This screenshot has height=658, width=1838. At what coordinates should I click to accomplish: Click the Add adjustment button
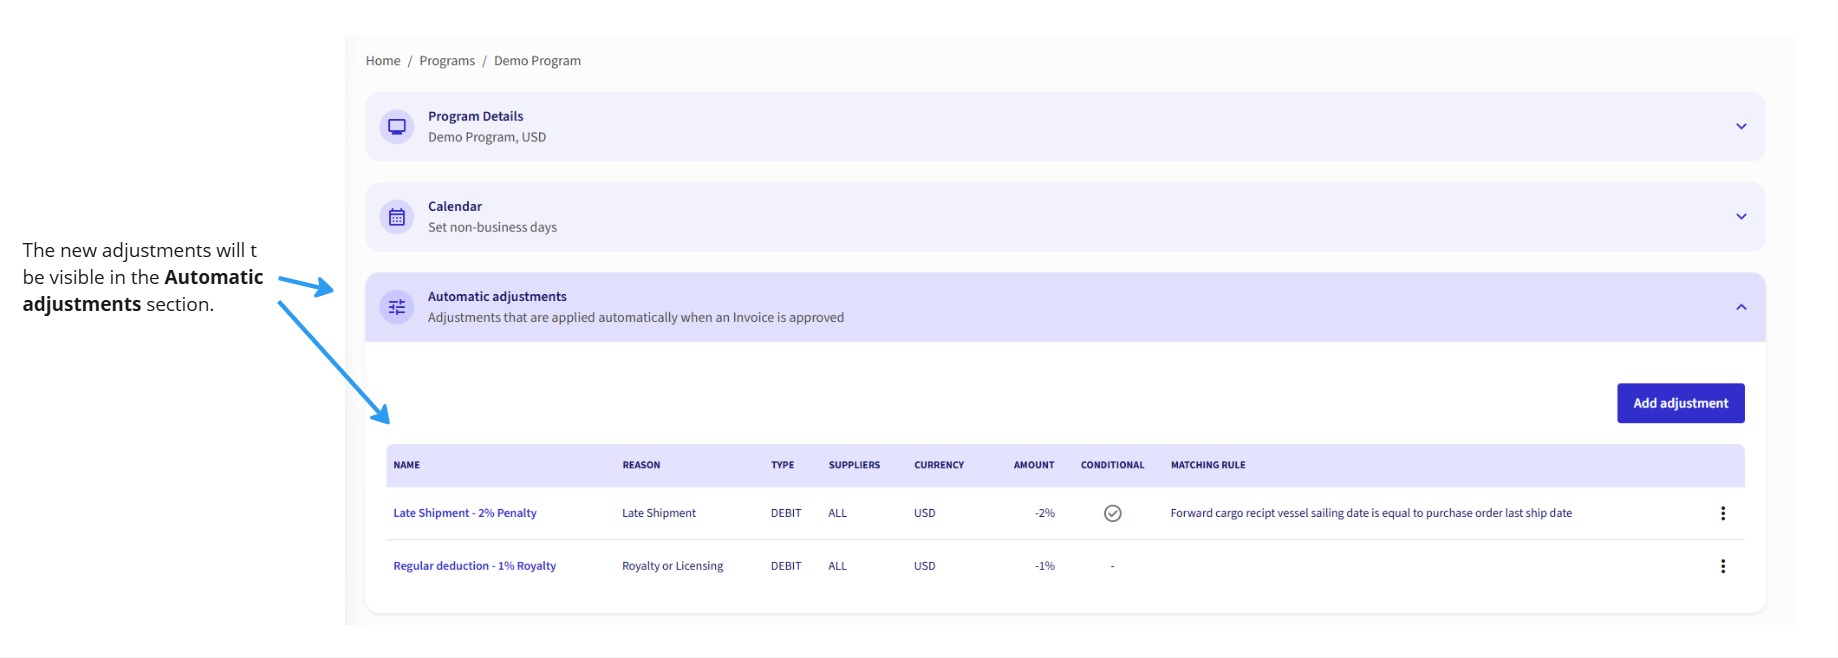tap(1680, 403)
